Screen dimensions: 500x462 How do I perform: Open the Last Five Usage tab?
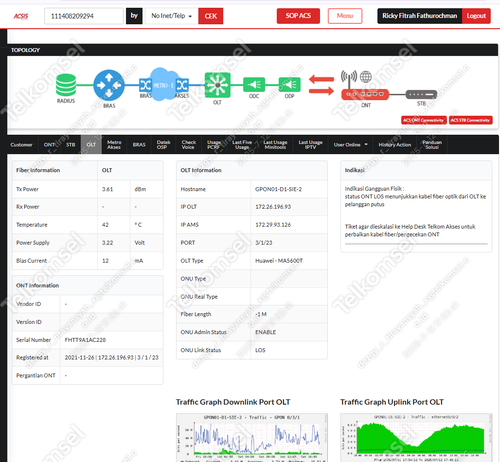(242, 145)
